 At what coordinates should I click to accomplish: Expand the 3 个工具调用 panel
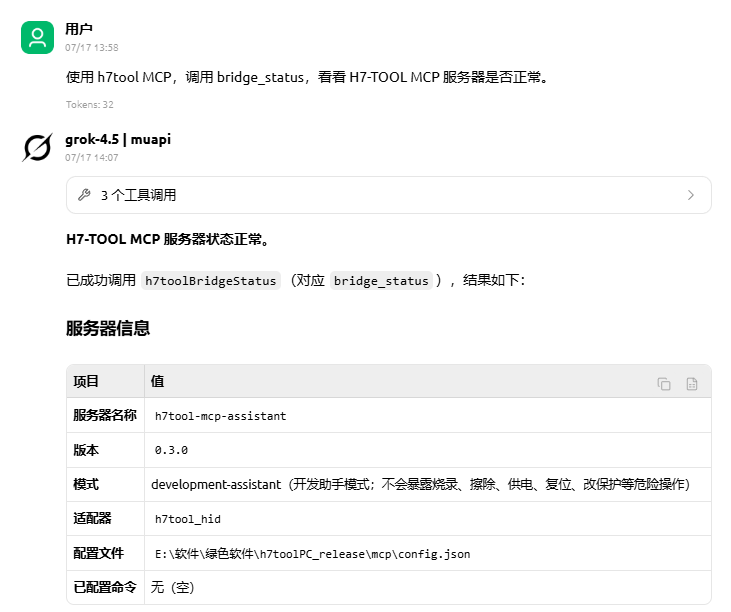point(389,195)
